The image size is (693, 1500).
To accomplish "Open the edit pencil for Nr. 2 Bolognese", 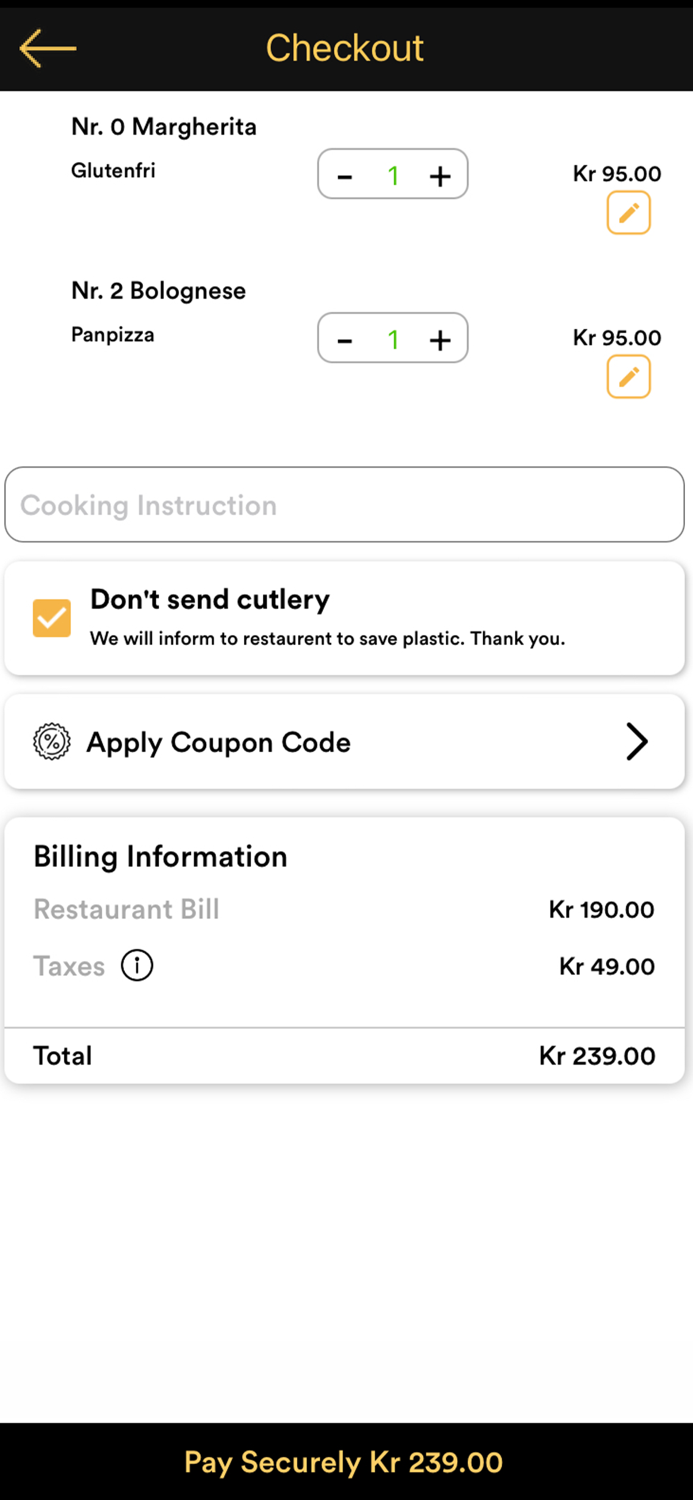I will pyautogui.click(x=628, y=377).
